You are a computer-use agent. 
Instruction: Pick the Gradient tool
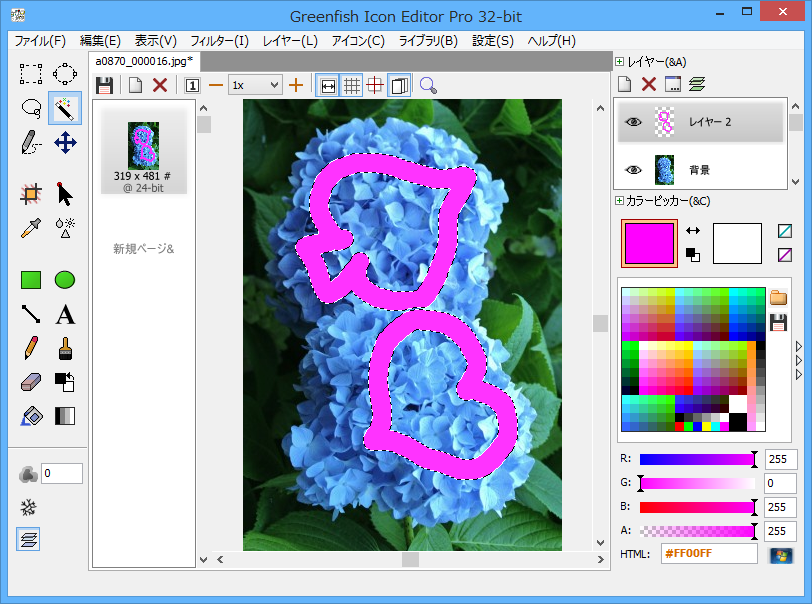coord(64,416)
